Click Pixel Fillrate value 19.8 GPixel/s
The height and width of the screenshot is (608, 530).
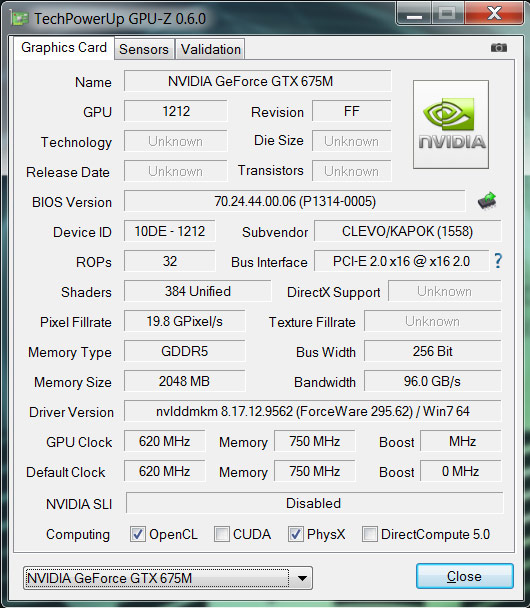pos(185,321)
